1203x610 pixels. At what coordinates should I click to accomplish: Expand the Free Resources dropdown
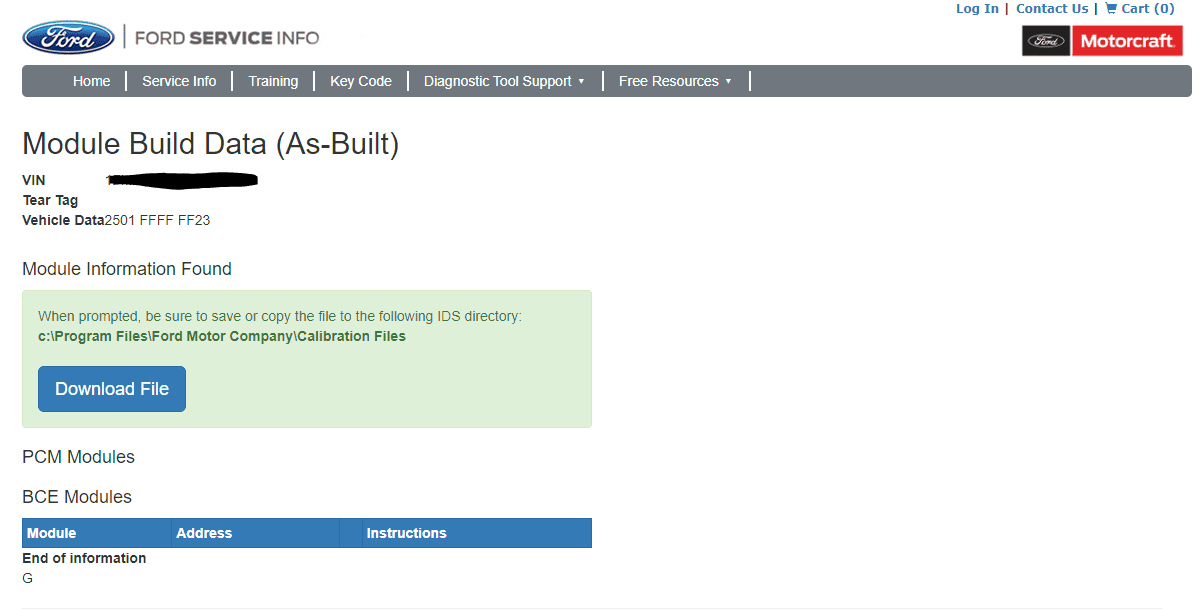click(675, 81)
